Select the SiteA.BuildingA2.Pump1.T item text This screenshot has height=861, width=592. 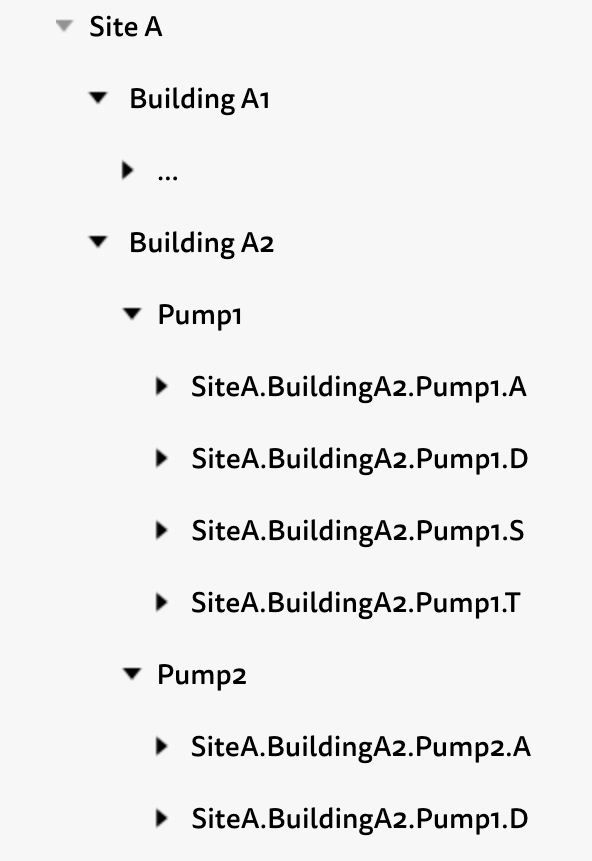[x=355, y=603]
